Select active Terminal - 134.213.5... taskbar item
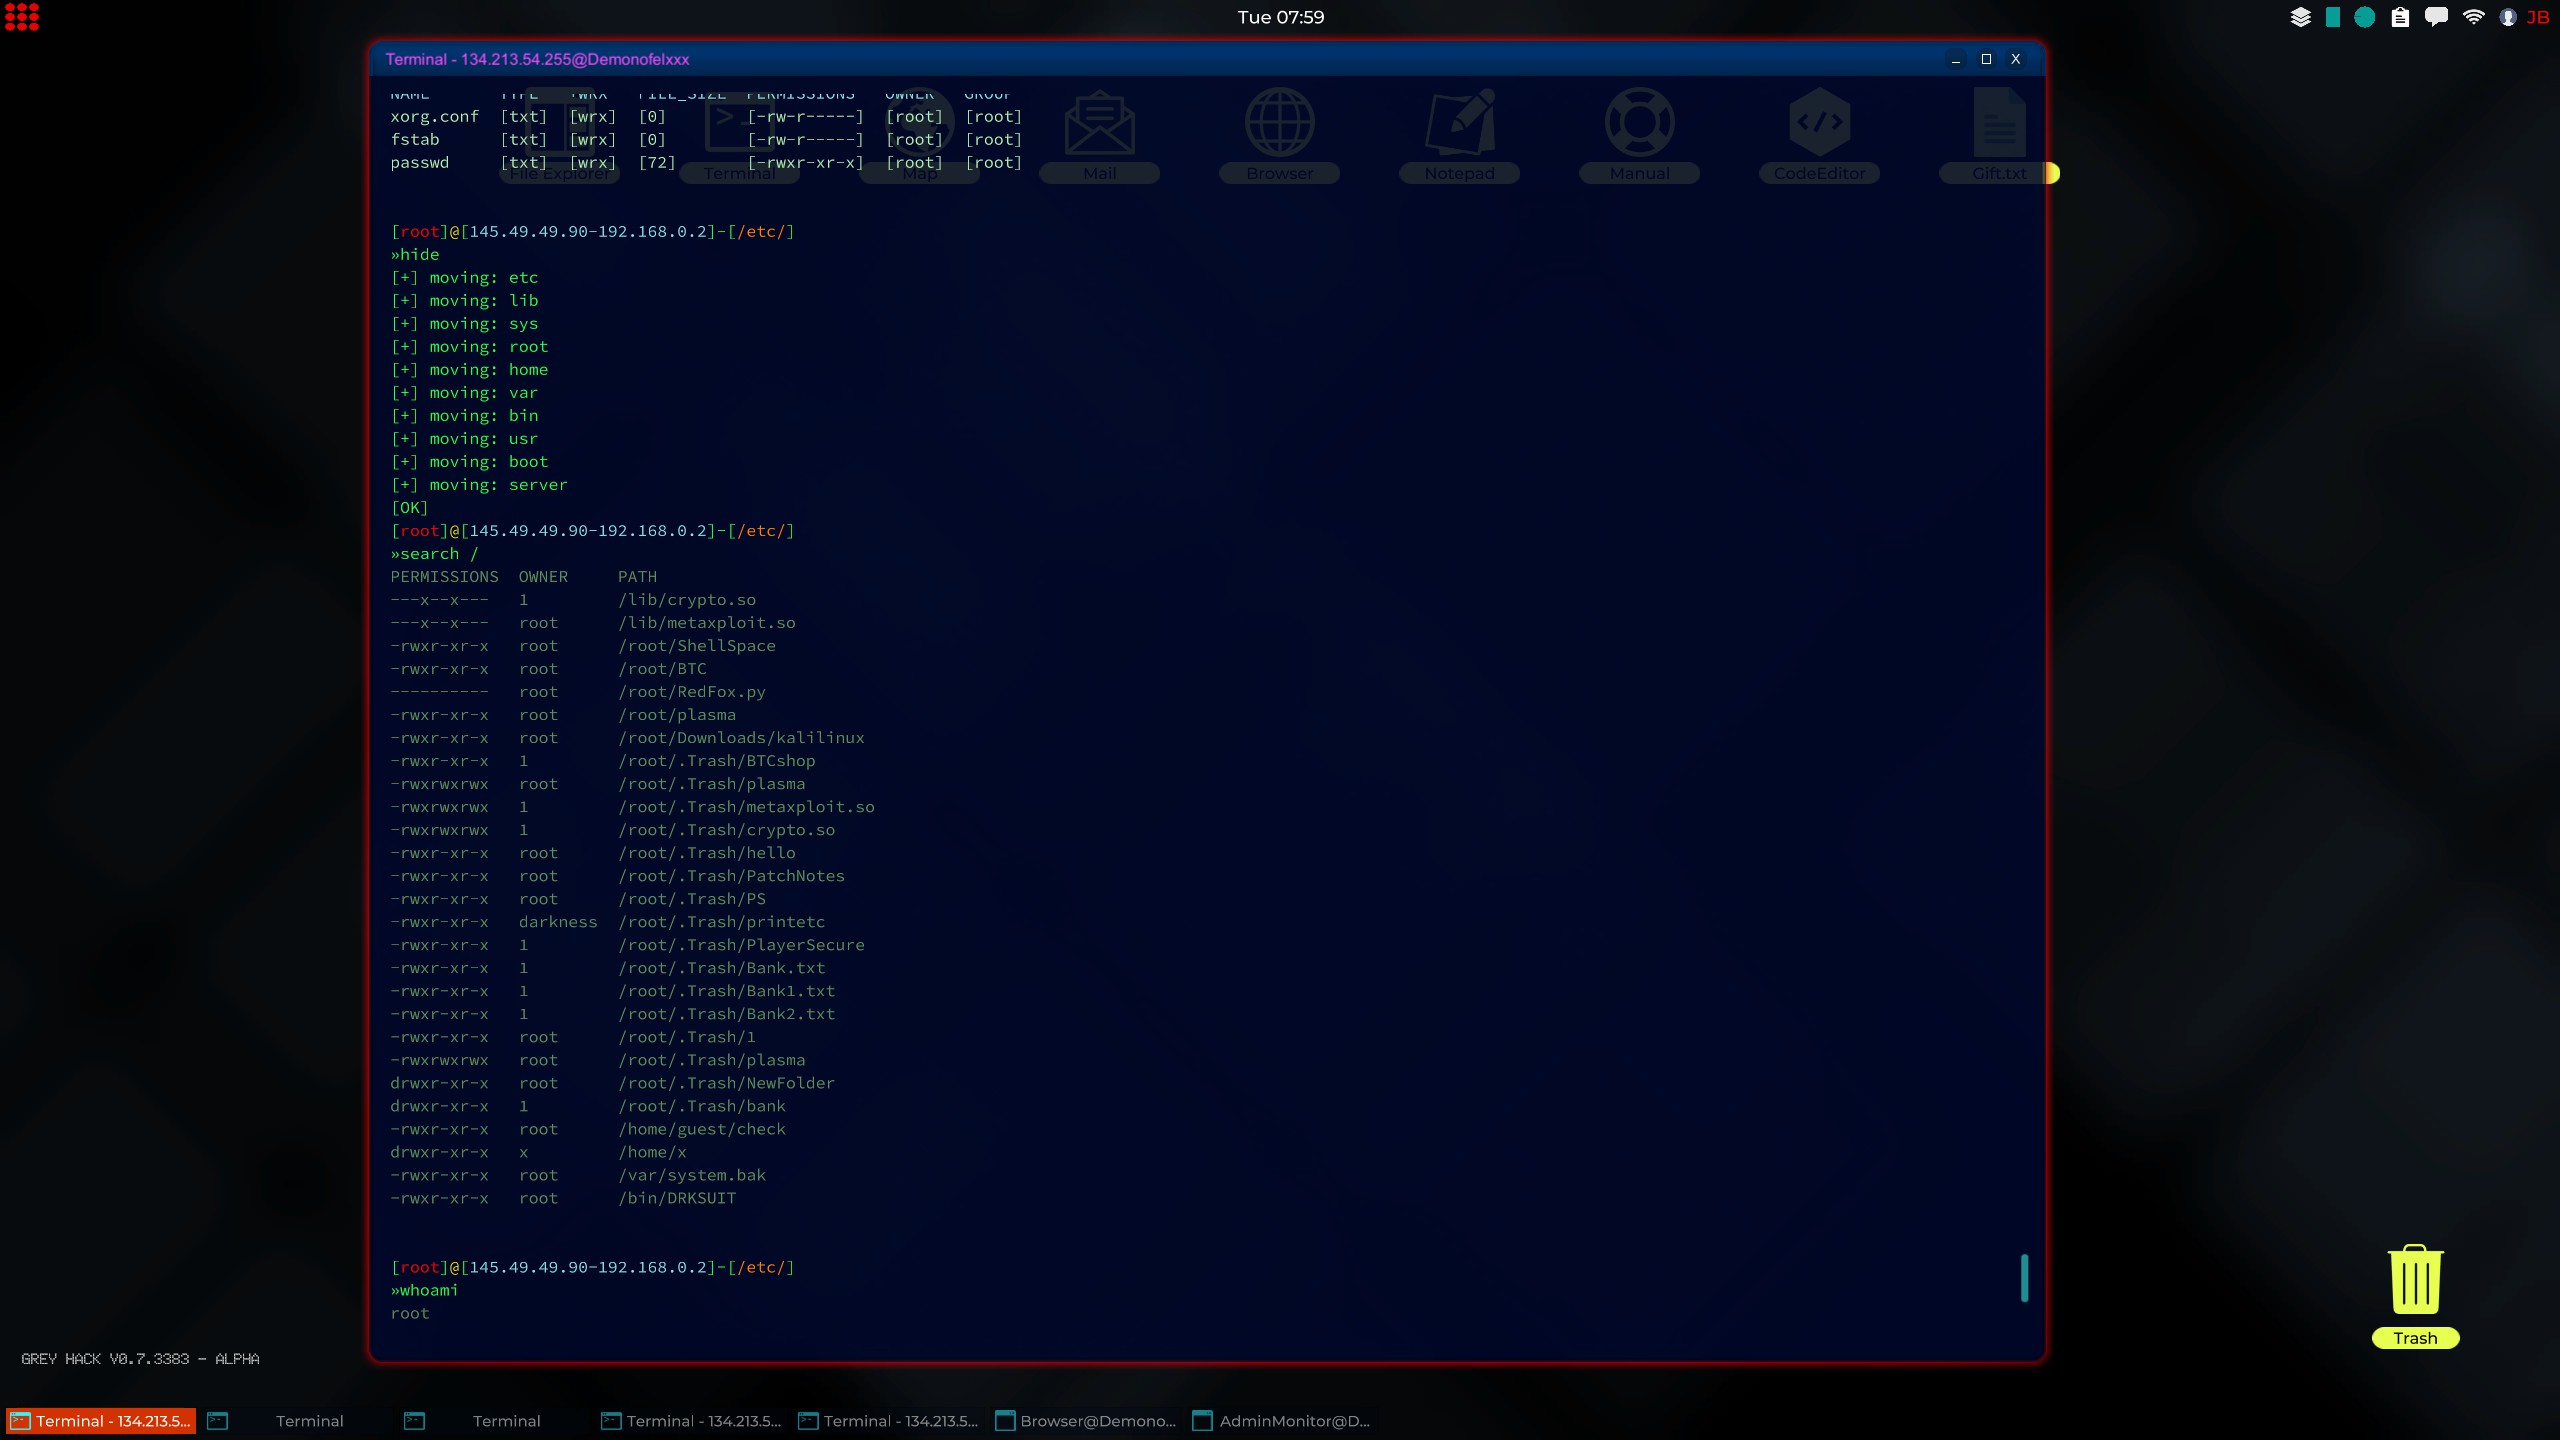The height and width of the screenshot is (1440, 2560). [100, 1421]
